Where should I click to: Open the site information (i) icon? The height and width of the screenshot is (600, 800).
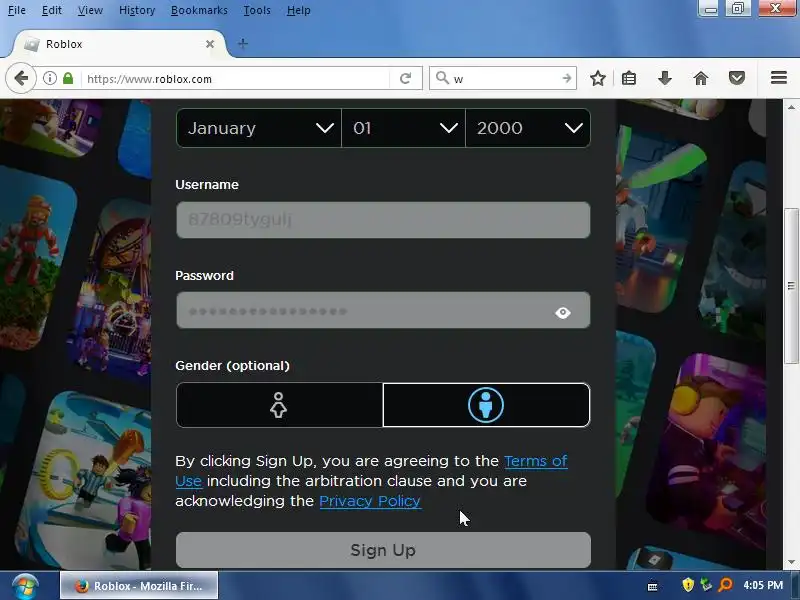[49, 79]
